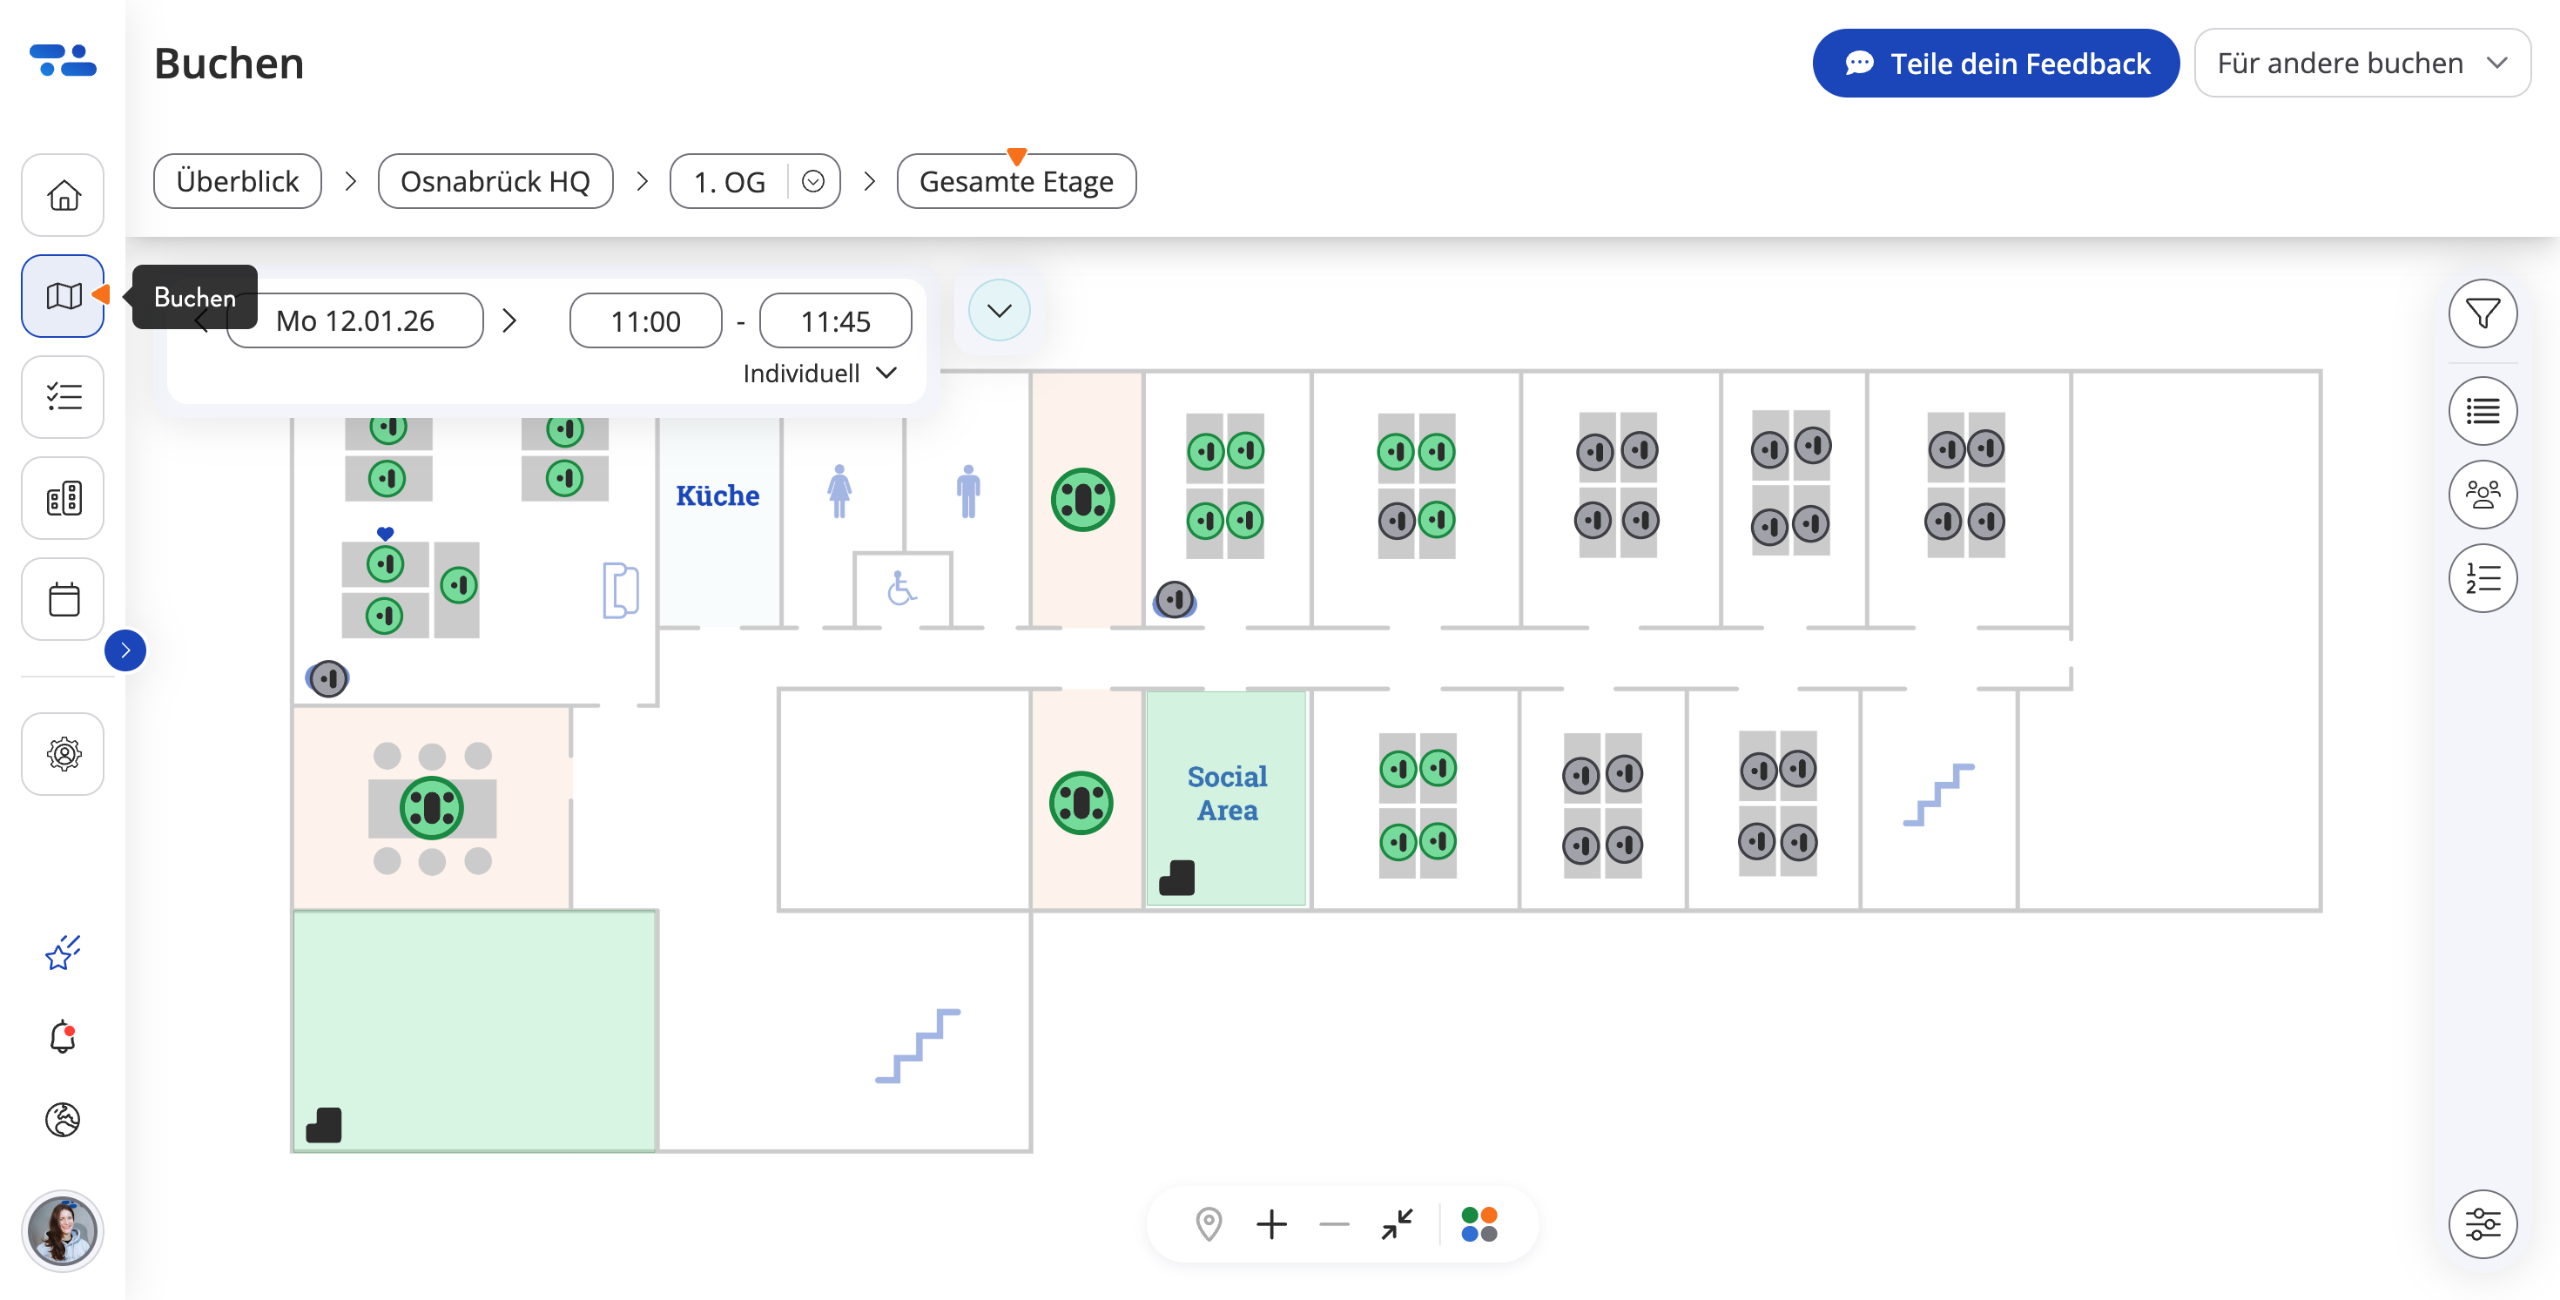Toggle the colored dots legend button
The height and width of the screenshot is (1300, 2560).
click(1479, 1224)
